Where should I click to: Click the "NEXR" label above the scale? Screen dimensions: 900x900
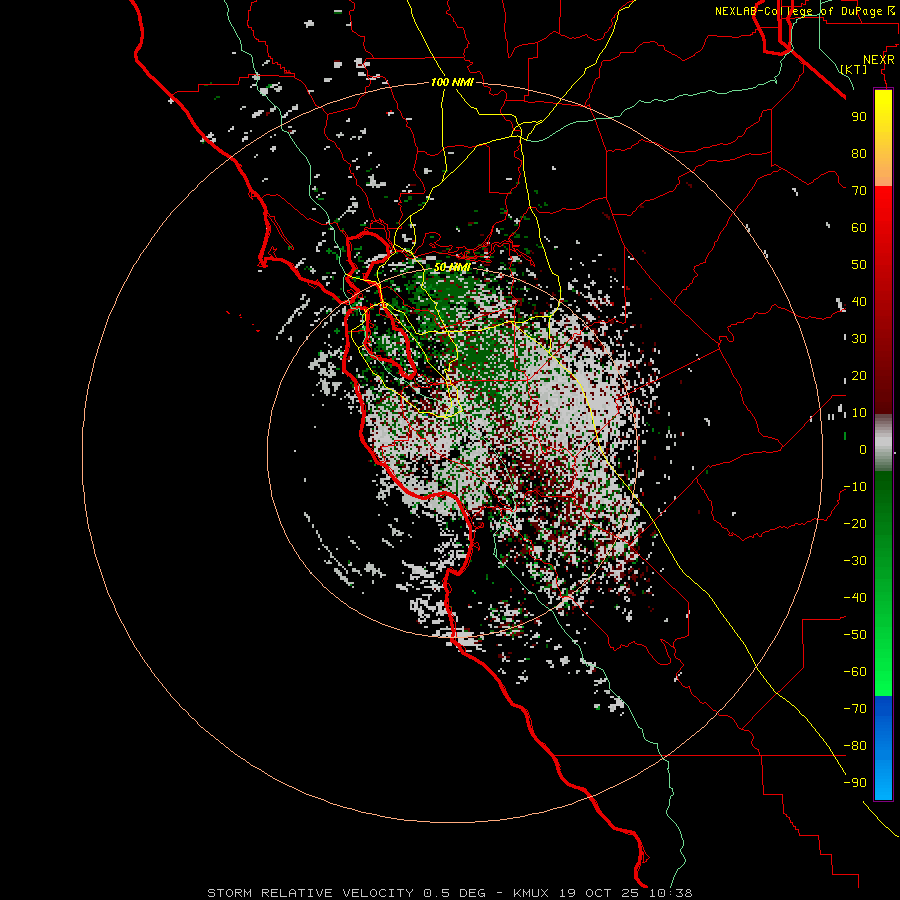coord(878,60)
